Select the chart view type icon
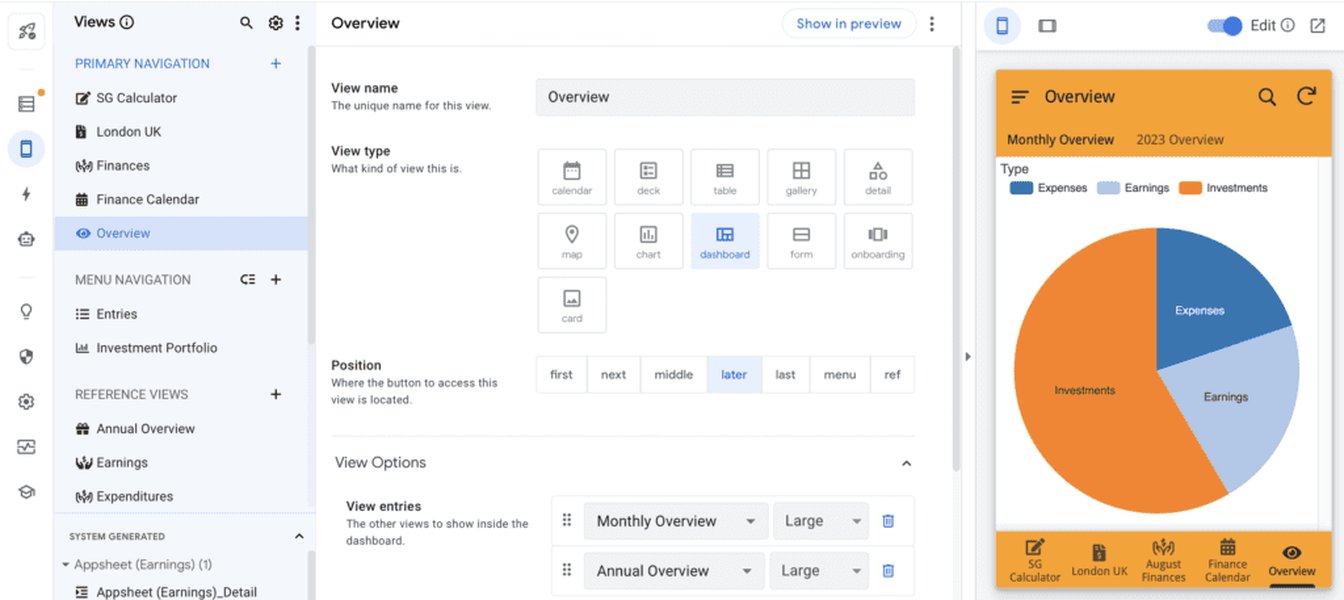 coord(648,240)
